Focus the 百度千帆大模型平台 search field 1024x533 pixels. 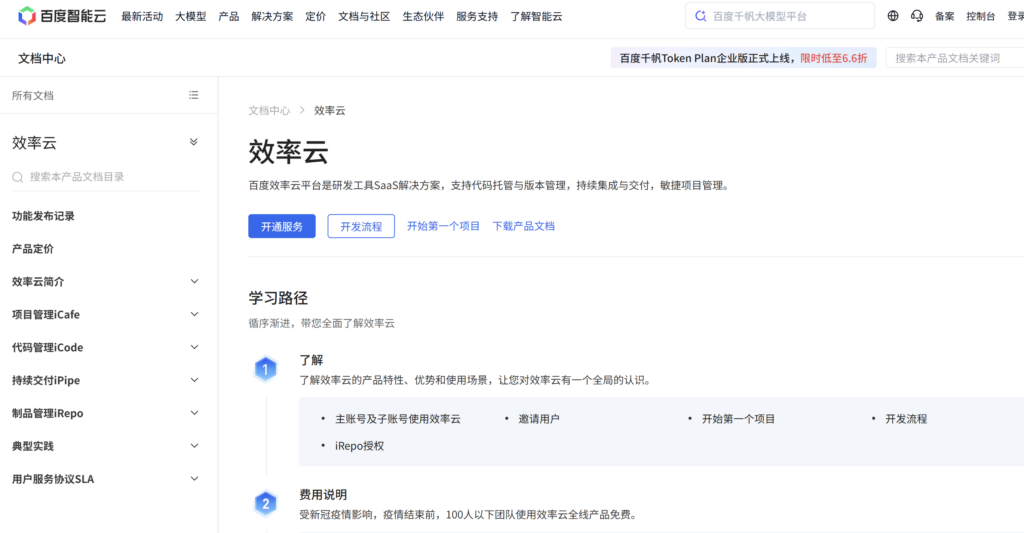point(780,16)
